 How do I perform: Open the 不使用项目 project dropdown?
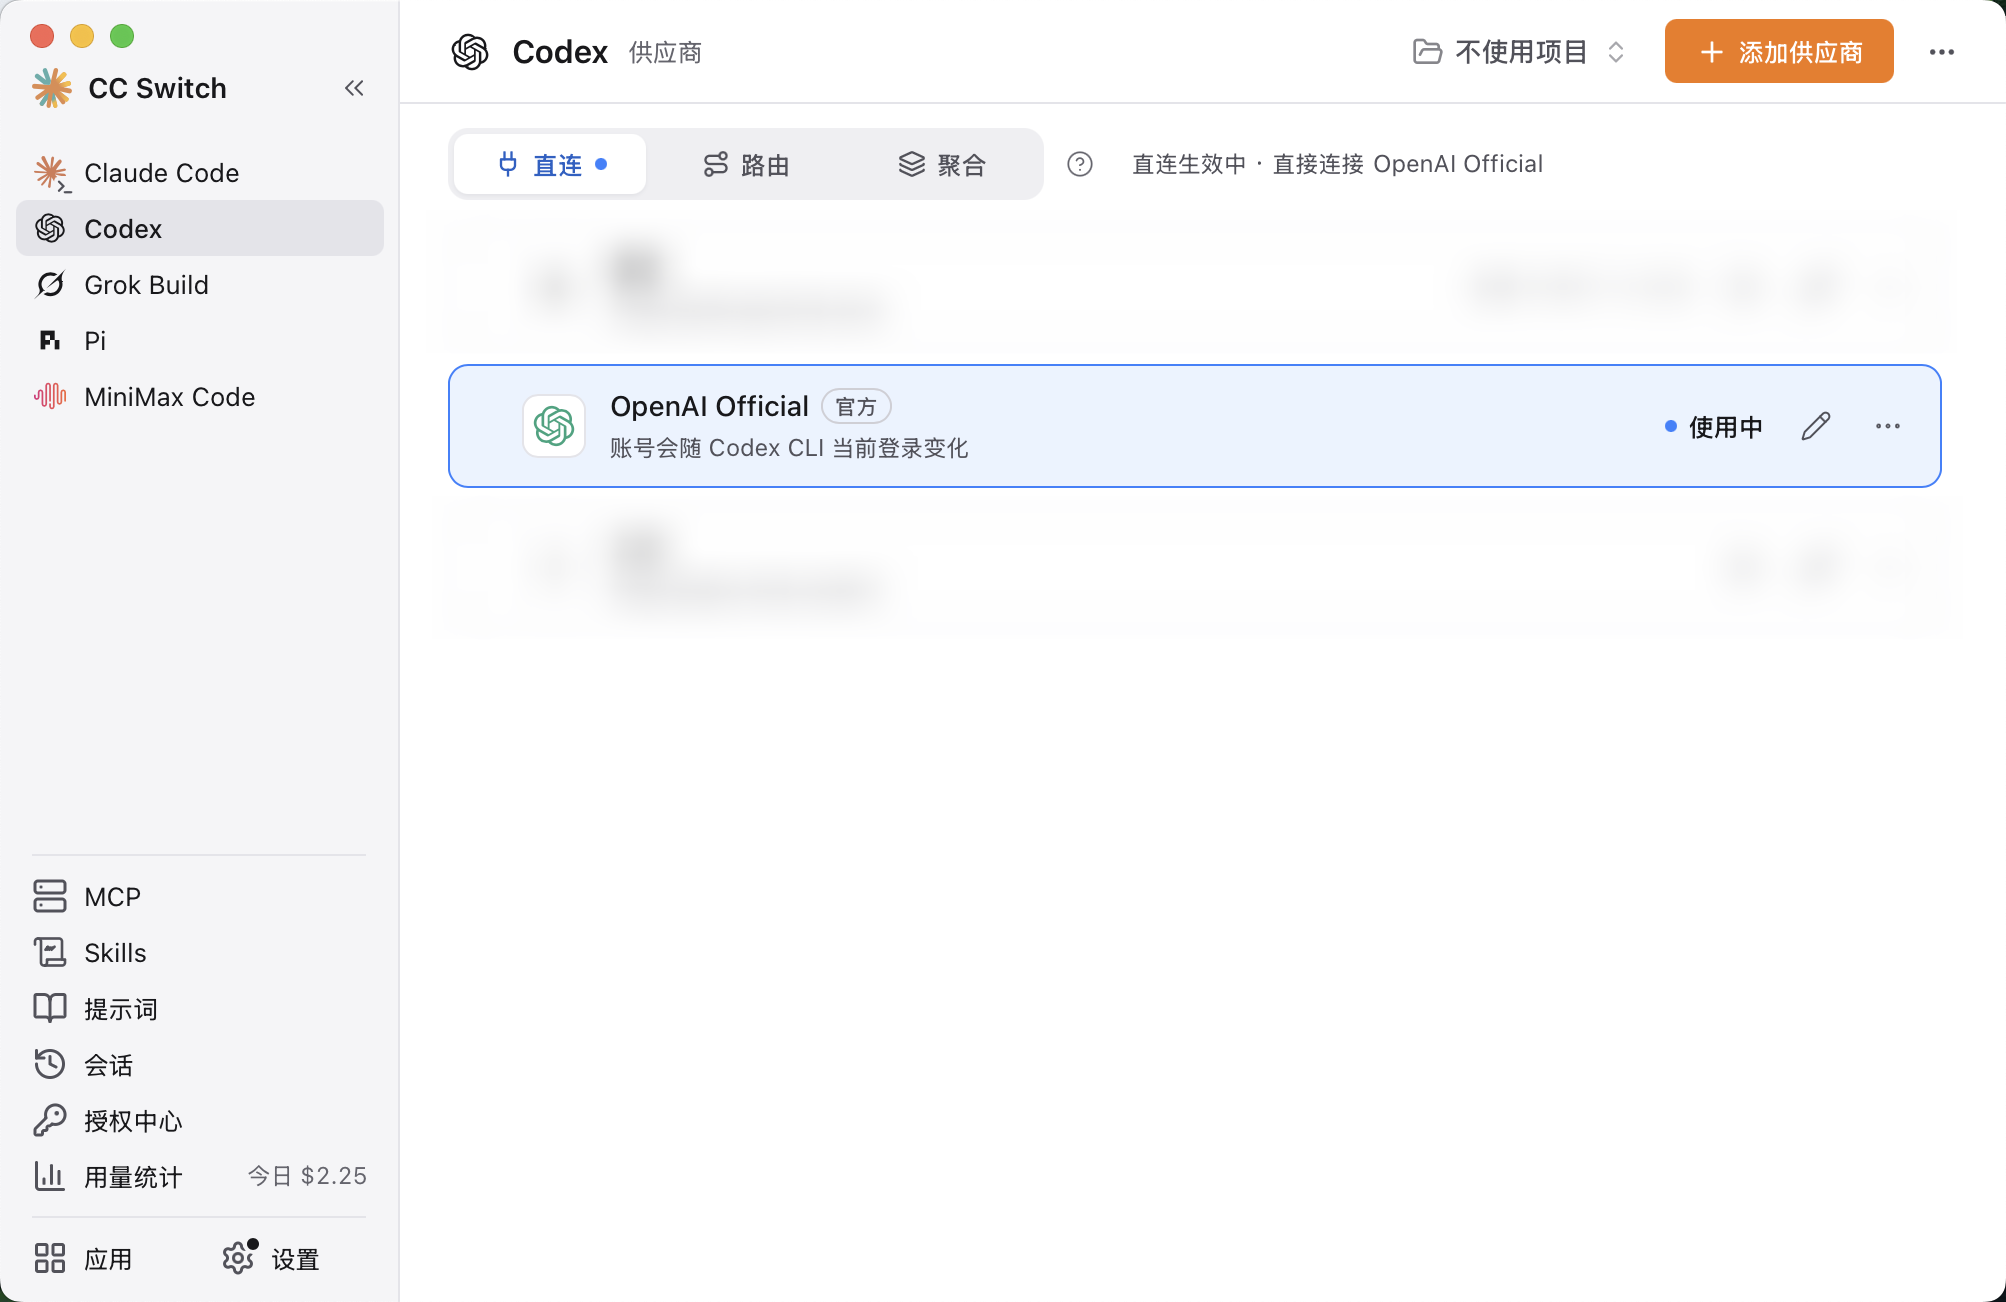[1518, 52]
